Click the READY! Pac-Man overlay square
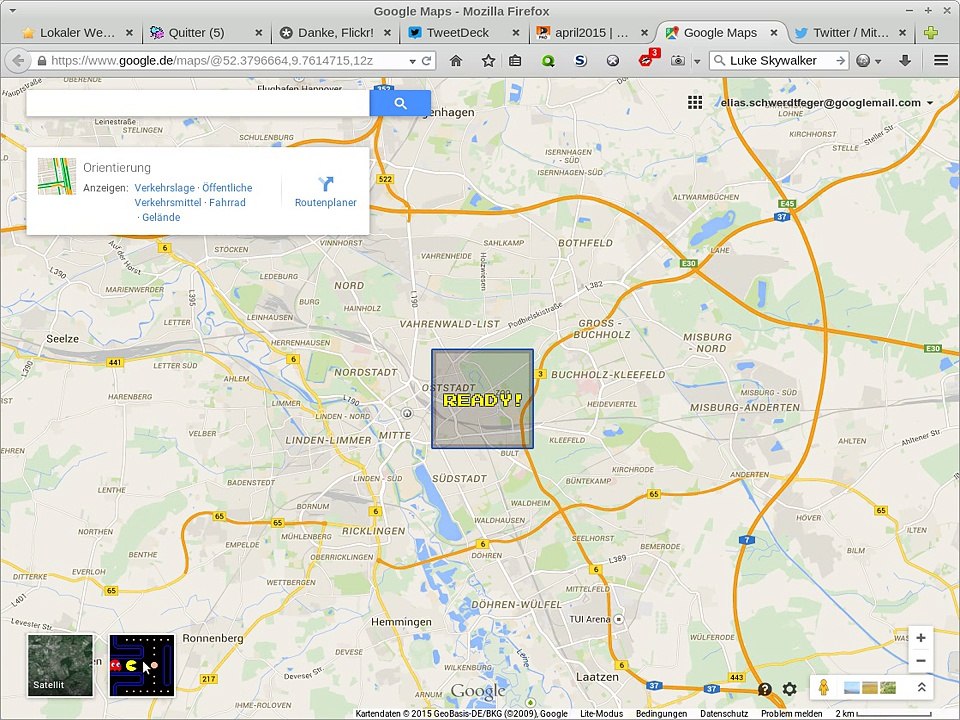 coord(482,399)
